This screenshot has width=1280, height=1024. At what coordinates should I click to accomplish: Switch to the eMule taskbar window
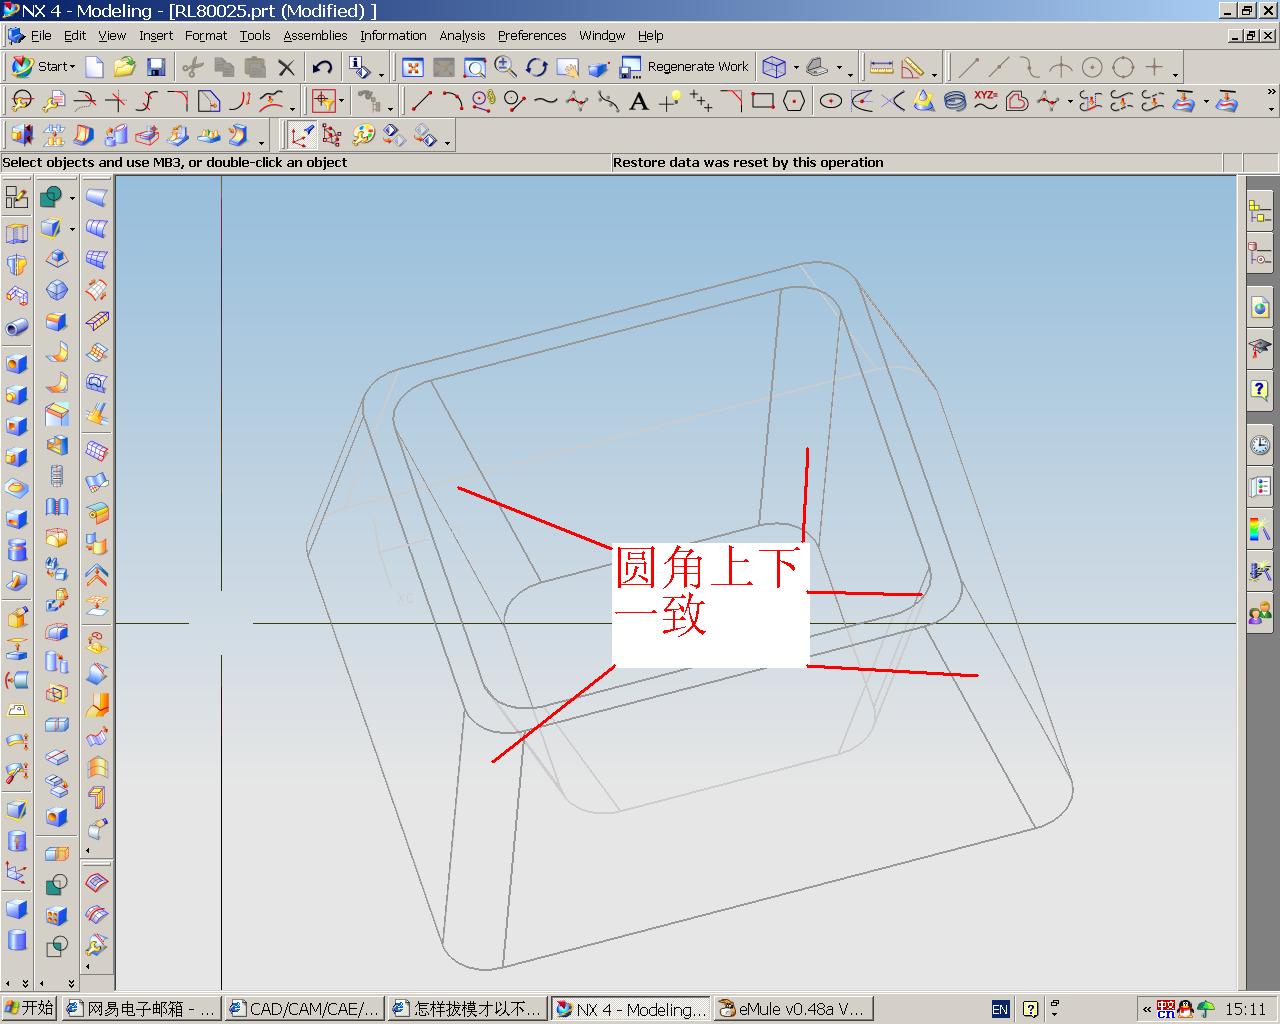click(792, 1009)
